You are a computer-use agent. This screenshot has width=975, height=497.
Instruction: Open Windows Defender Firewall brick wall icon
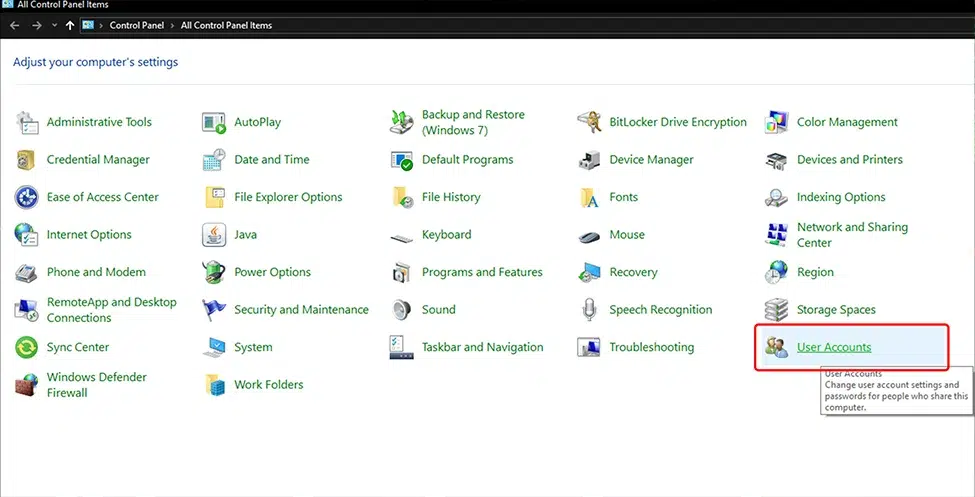[x=27, y=385]
